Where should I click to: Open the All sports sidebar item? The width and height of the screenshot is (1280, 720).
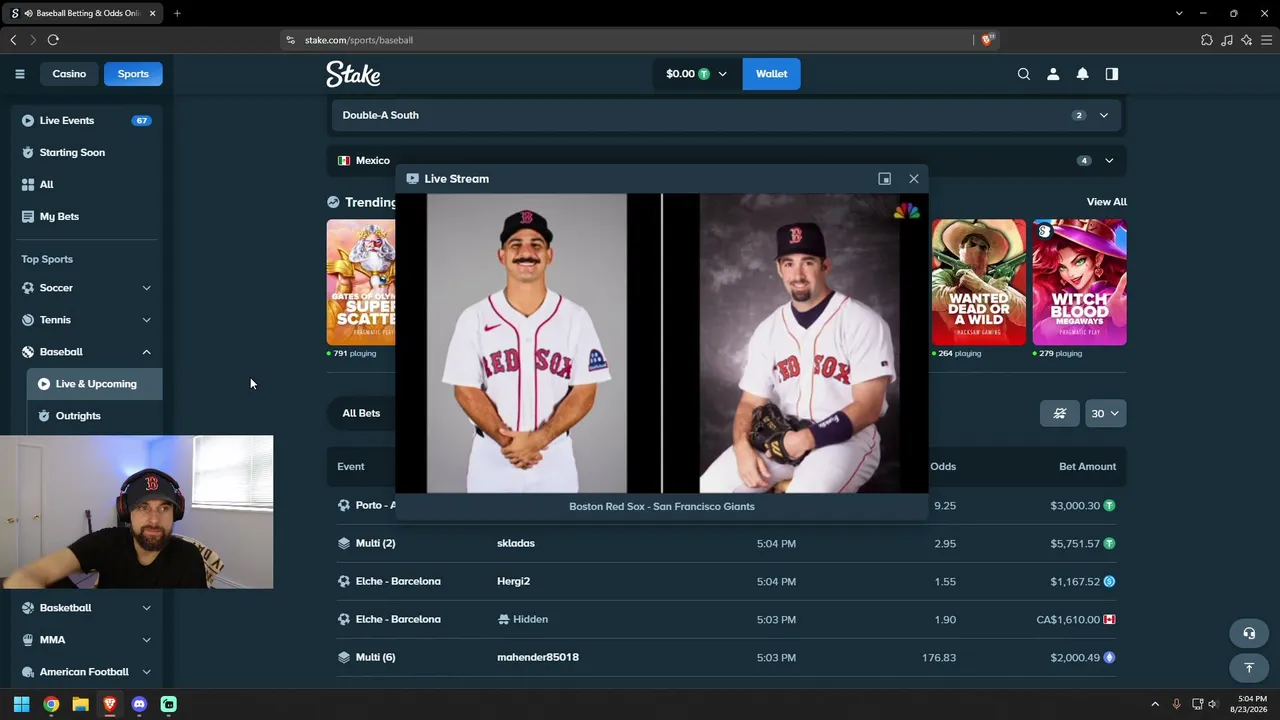(87, 184)
